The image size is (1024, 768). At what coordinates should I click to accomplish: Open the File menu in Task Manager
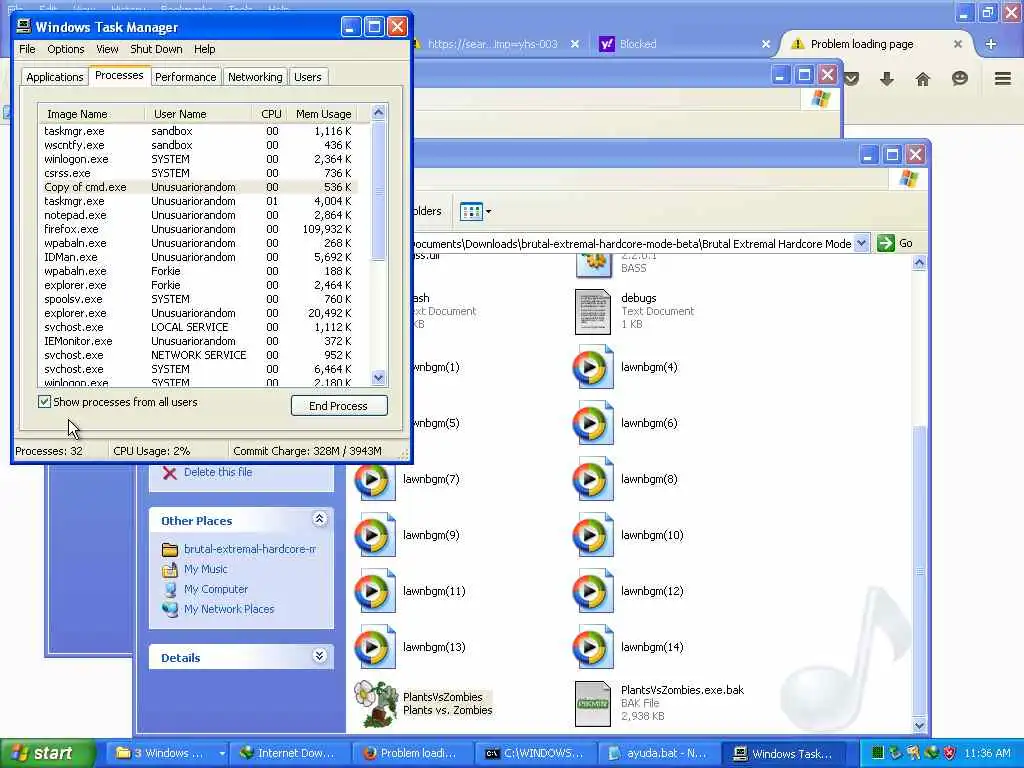click(x=27, y=49)
